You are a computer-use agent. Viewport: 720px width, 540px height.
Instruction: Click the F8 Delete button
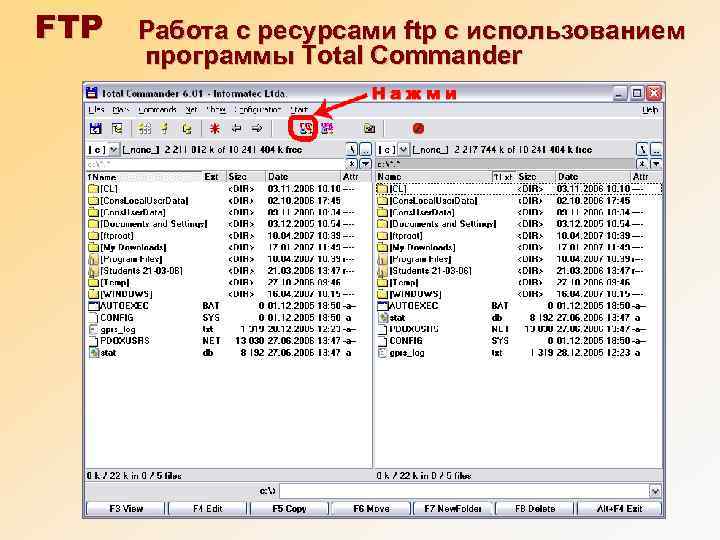point(535,508)
